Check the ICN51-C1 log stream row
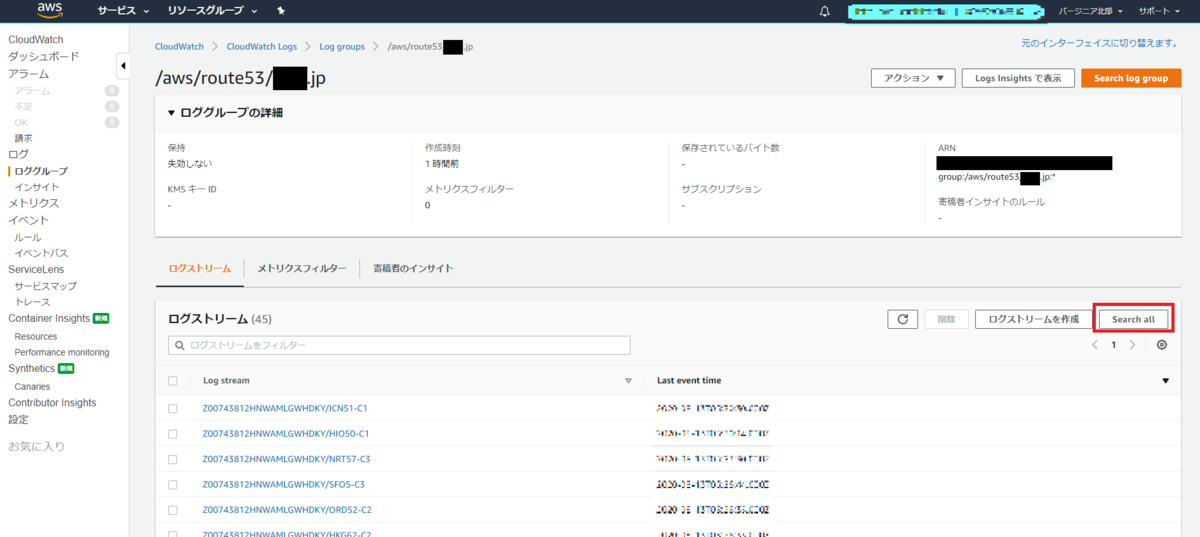 (173, 408)
